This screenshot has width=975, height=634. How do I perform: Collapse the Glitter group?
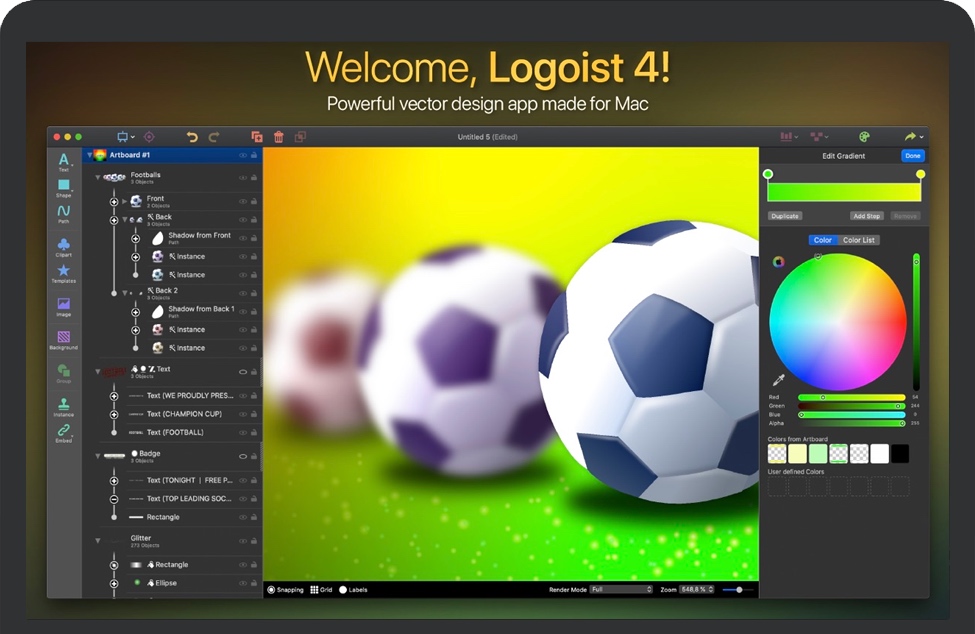98,541
